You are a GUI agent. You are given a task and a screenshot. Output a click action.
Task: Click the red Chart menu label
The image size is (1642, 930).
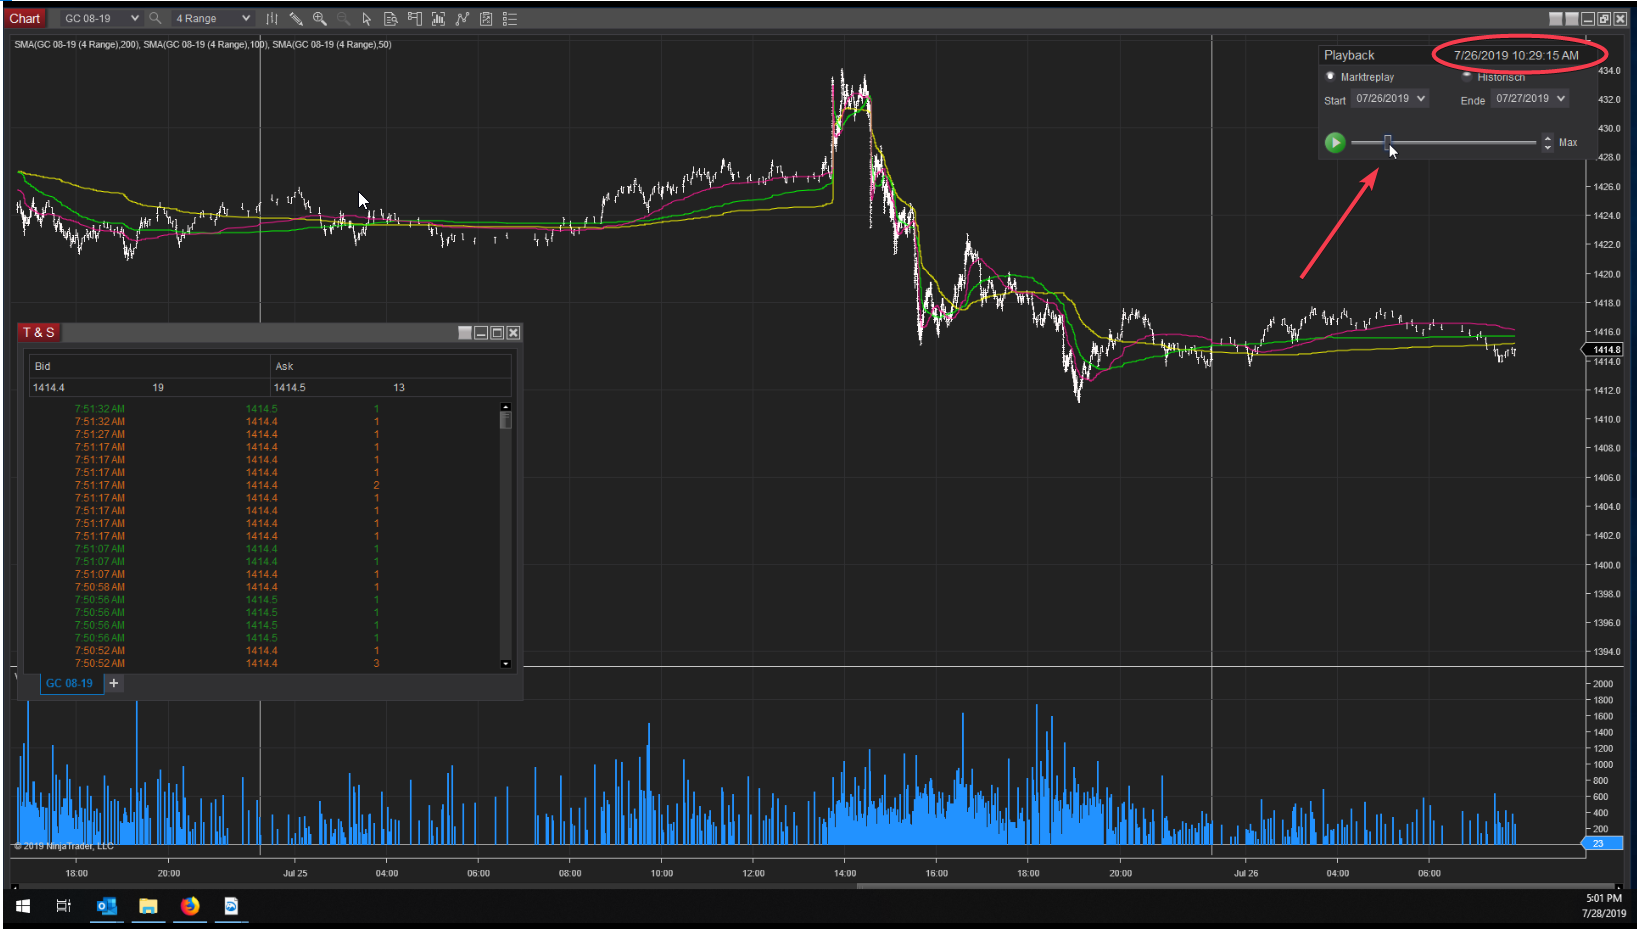coord(25,18)
